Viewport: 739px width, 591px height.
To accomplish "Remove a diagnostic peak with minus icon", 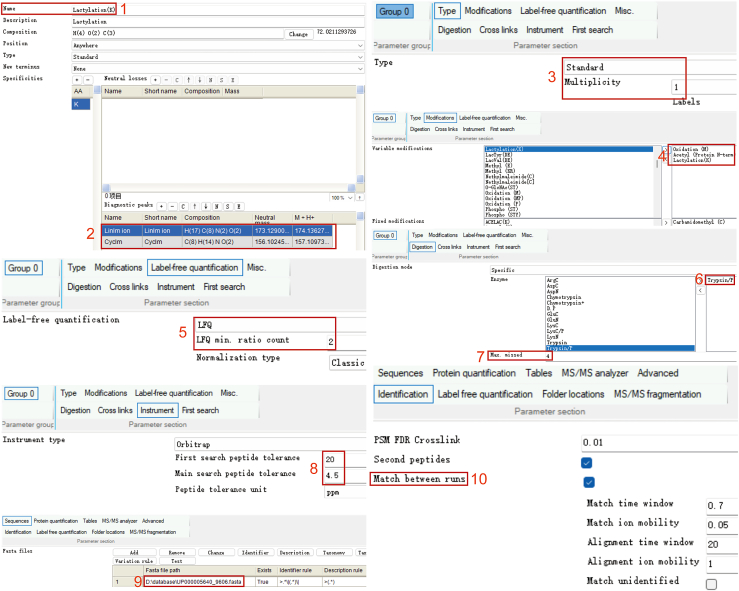I will tap(172, 206).
